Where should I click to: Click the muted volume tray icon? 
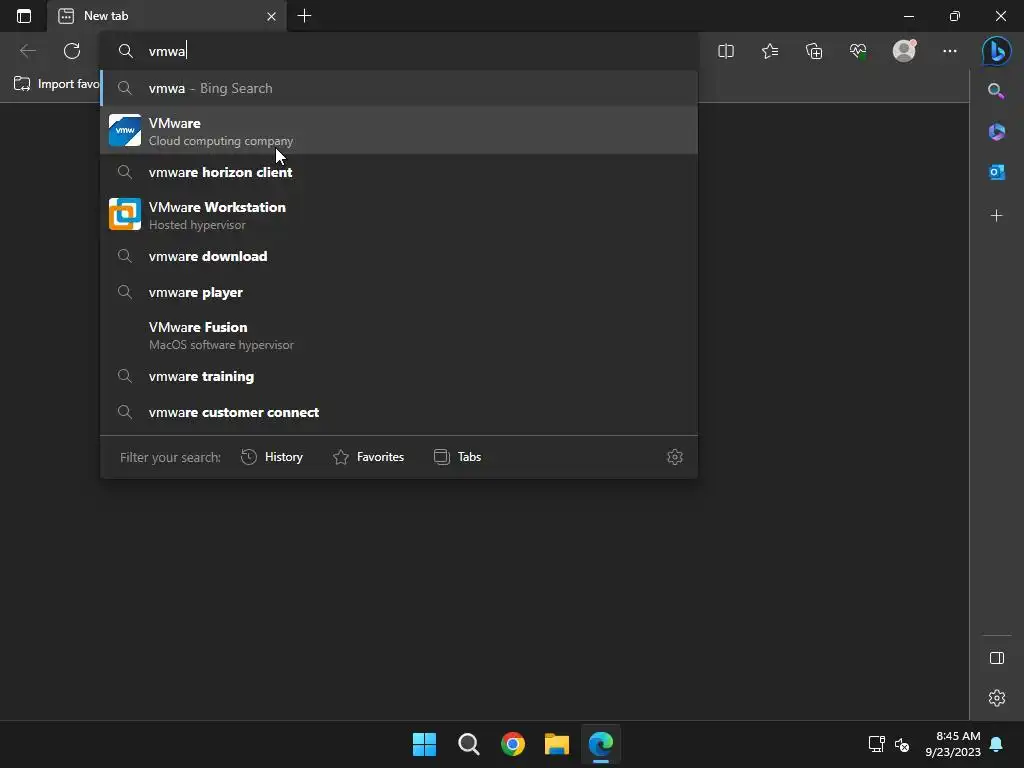tap(902, 744)
